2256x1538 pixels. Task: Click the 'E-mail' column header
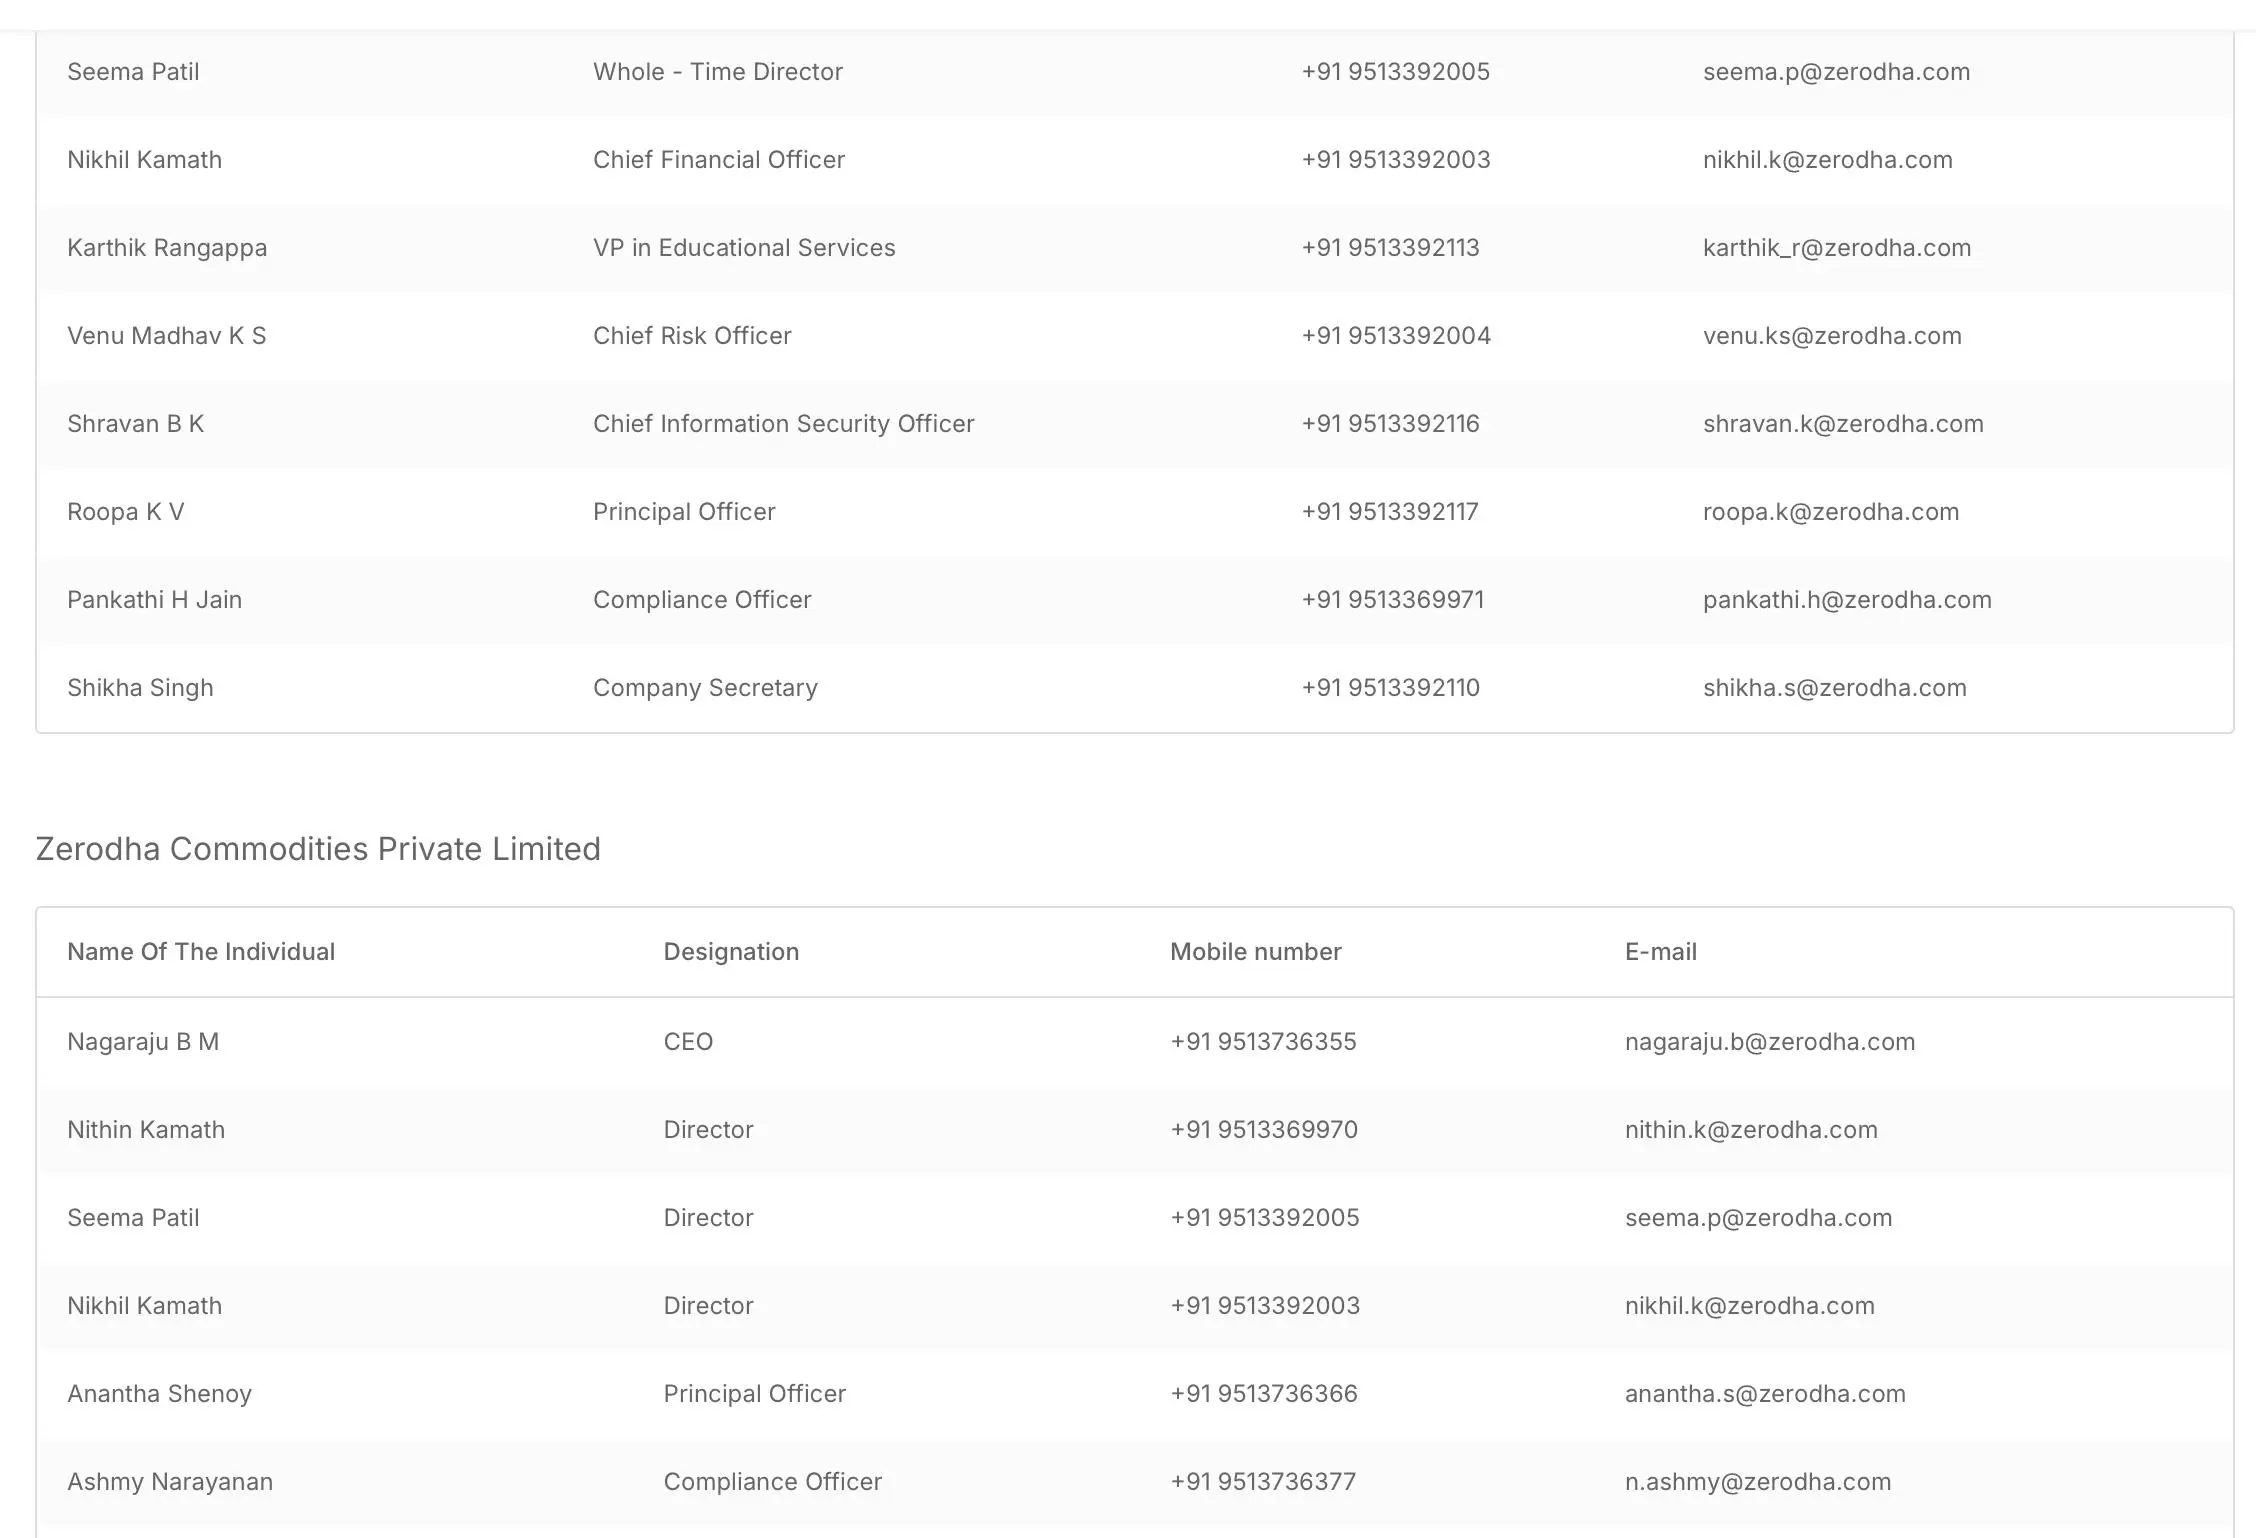1661,952
